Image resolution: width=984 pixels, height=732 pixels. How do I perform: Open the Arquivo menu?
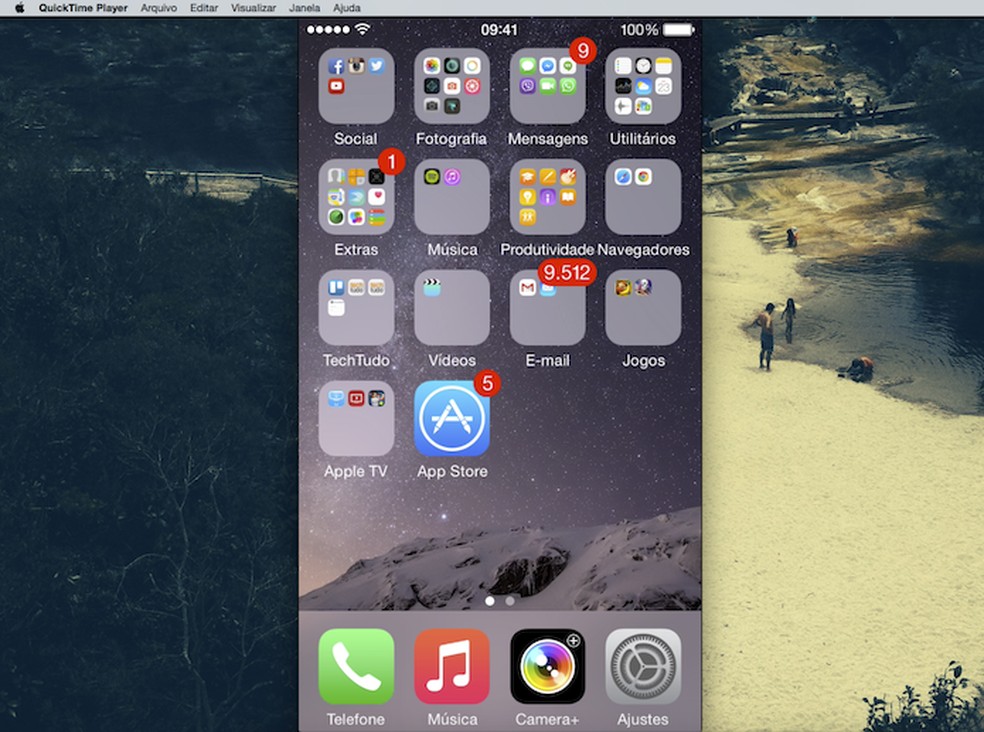[x=159, y=8]
